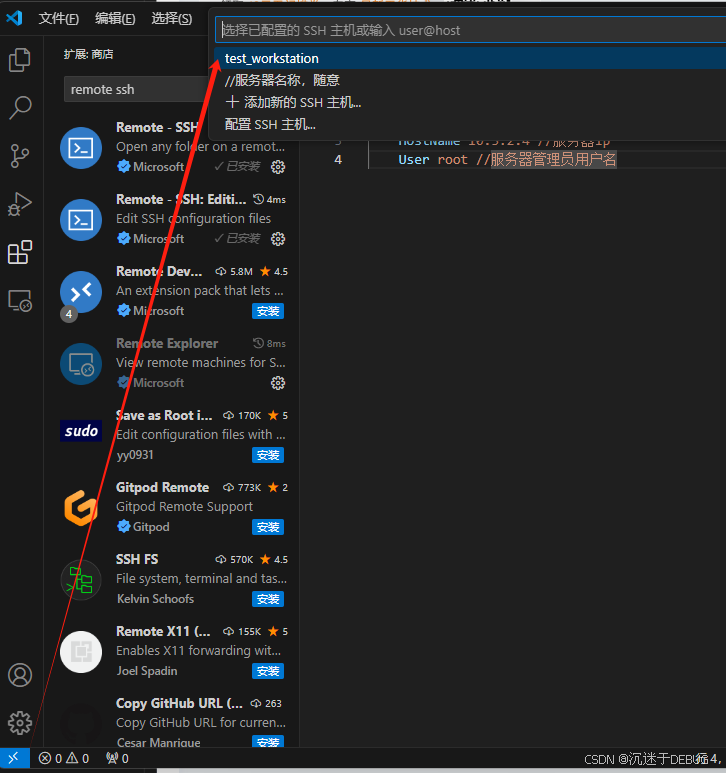Choose 配置 SSH 主机...
Screen dimensions: 726x773
point(470,124)
